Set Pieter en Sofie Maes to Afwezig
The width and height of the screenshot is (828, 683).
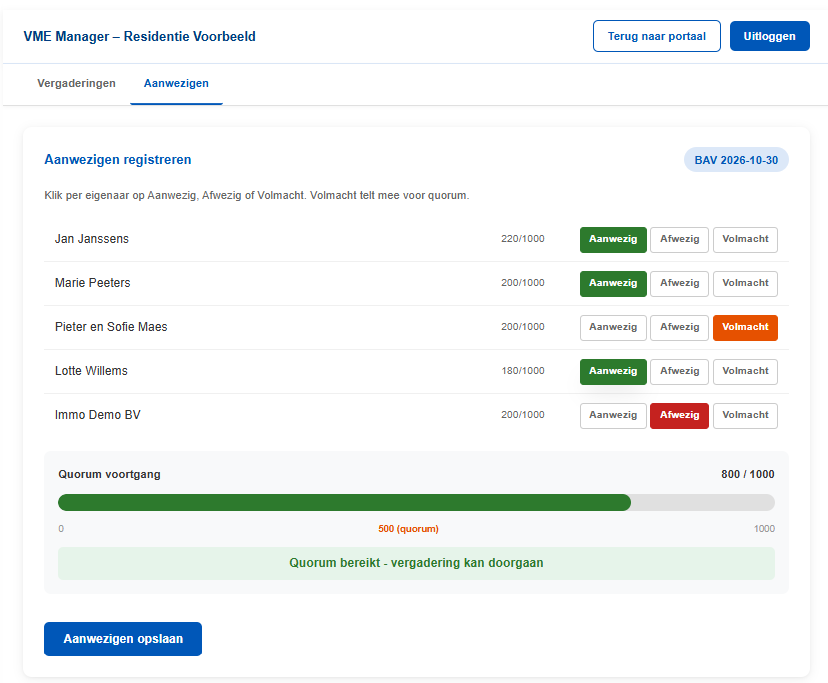679,328
